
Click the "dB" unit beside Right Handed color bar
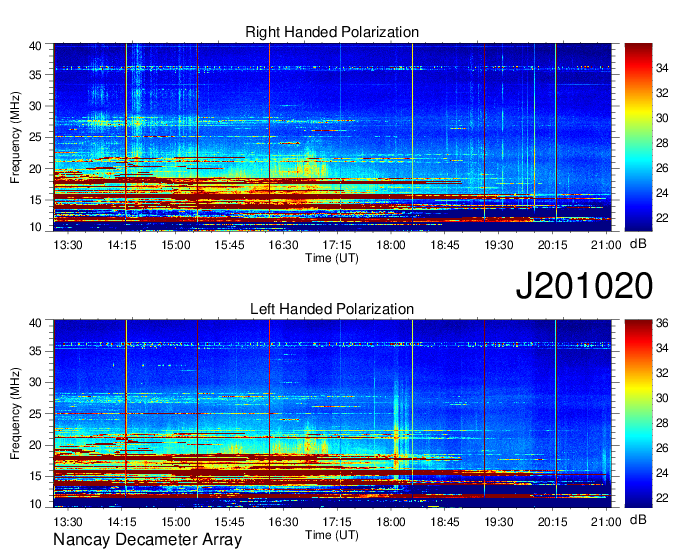(638, 244)
